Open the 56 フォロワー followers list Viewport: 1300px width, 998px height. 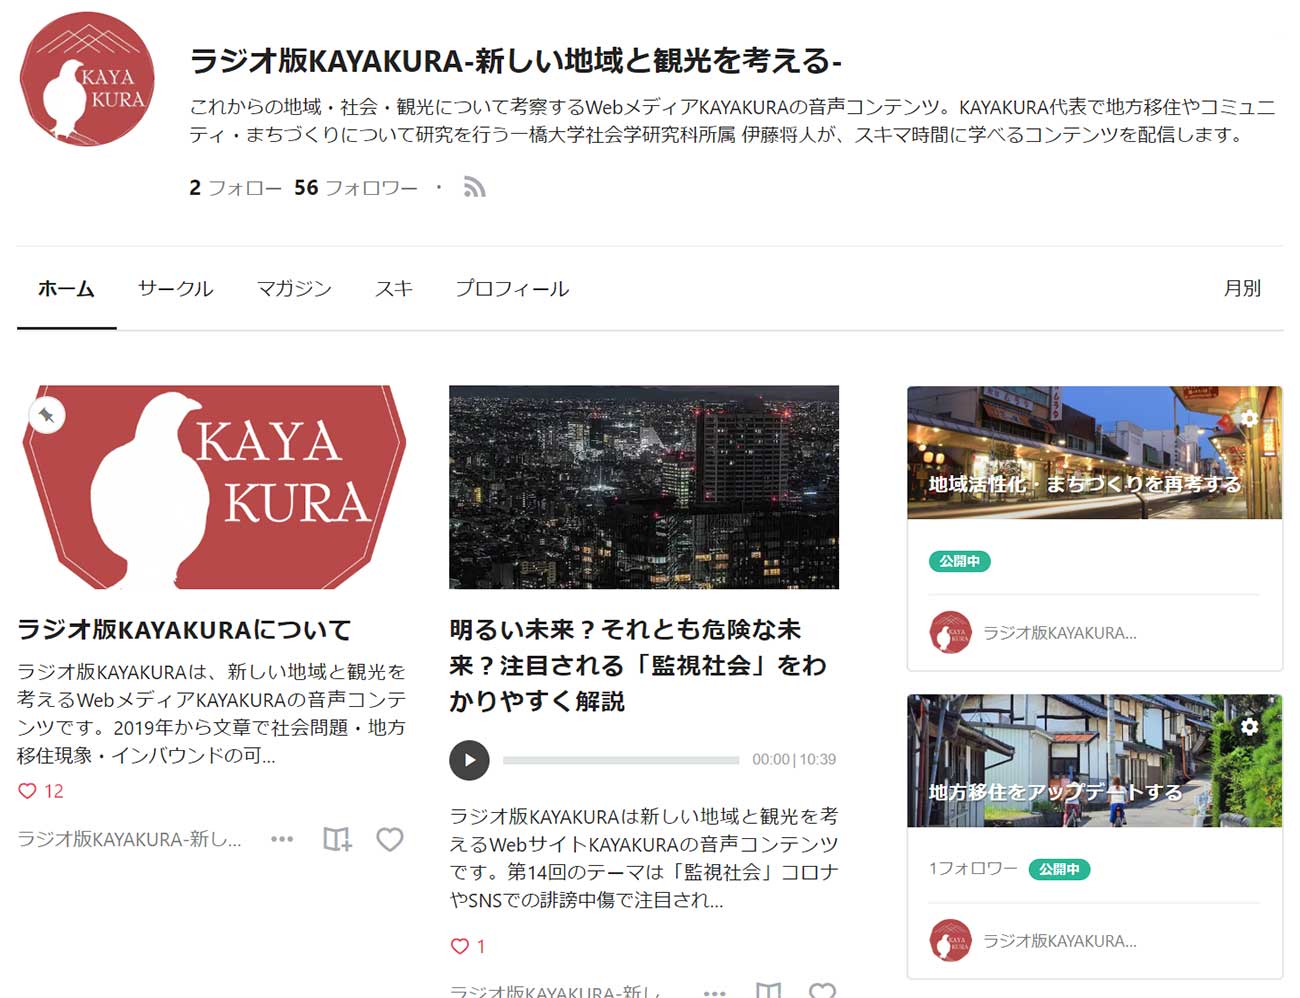pos(360,187)
